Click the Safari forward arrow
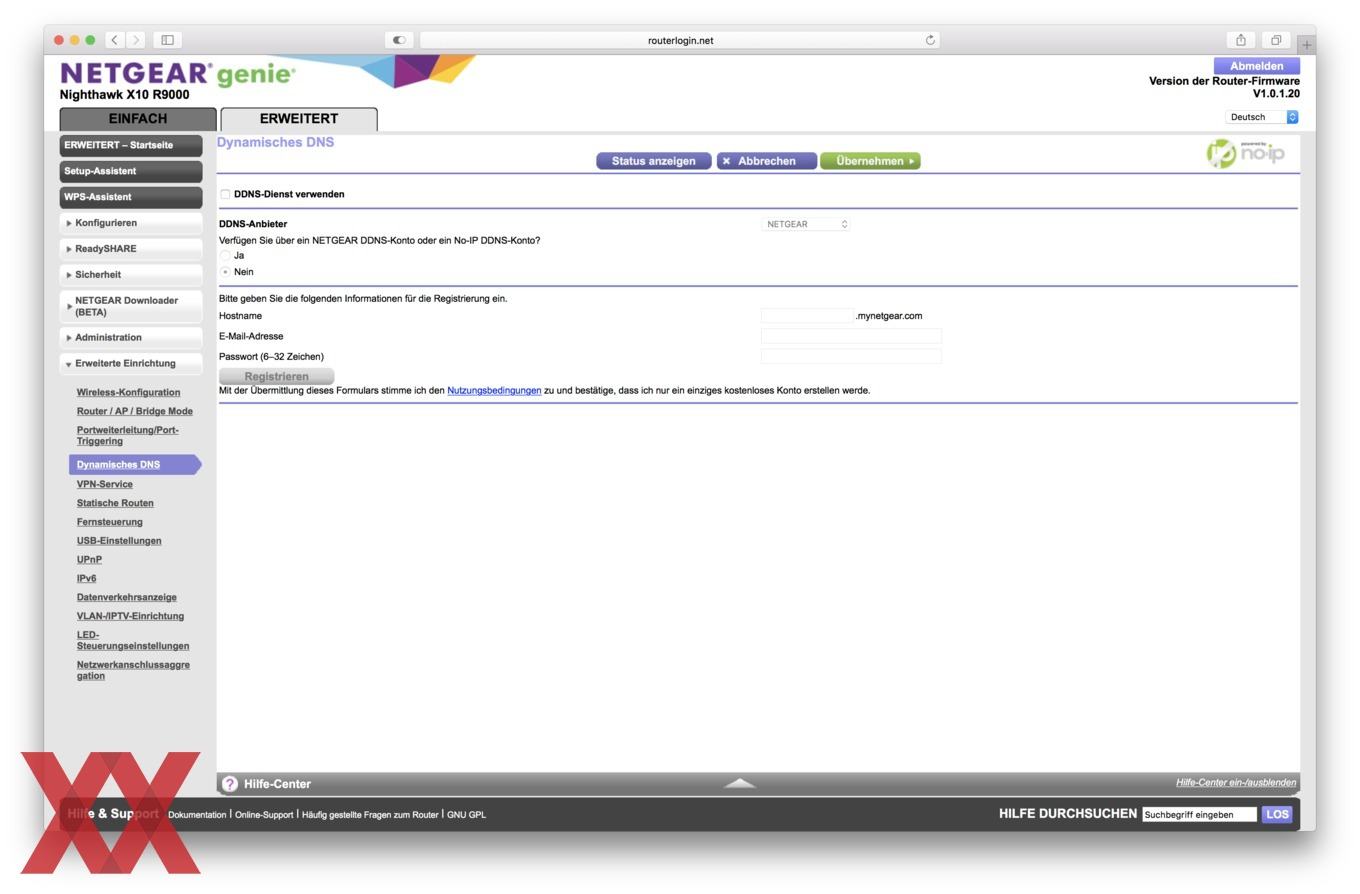Viewport: 1360px width, 894px height. 135,40
